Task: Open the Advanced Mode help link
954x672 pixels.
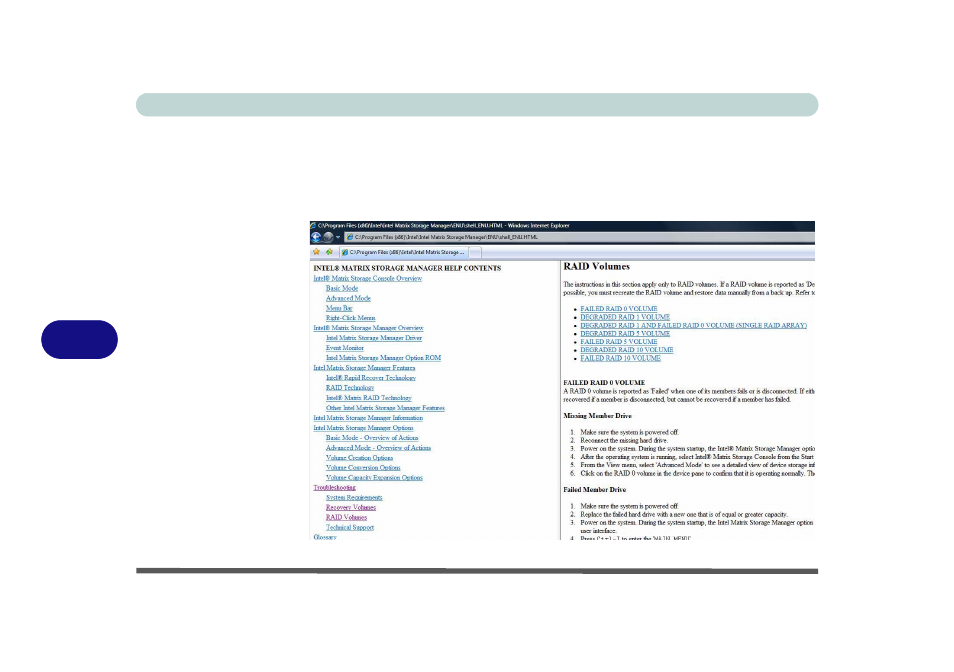Action: pyautogui.click(x=348, y=299)
